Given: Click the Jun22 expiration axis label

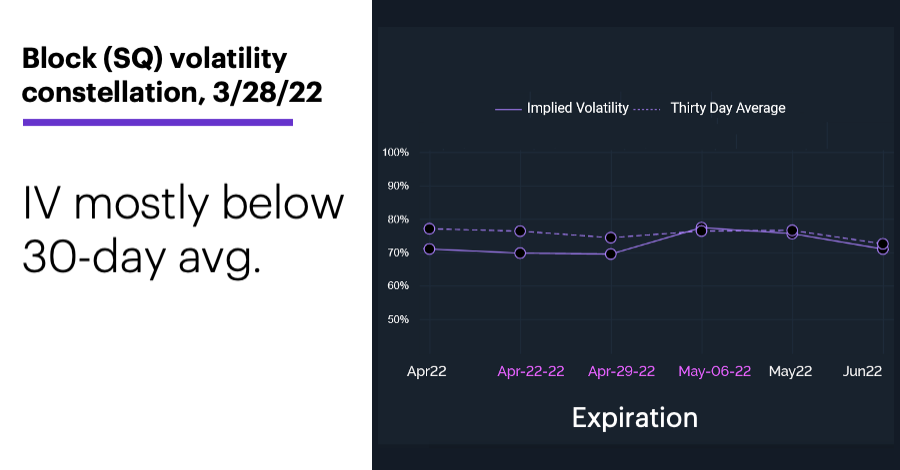Looking at the screenshot, I should coord(862,371).
